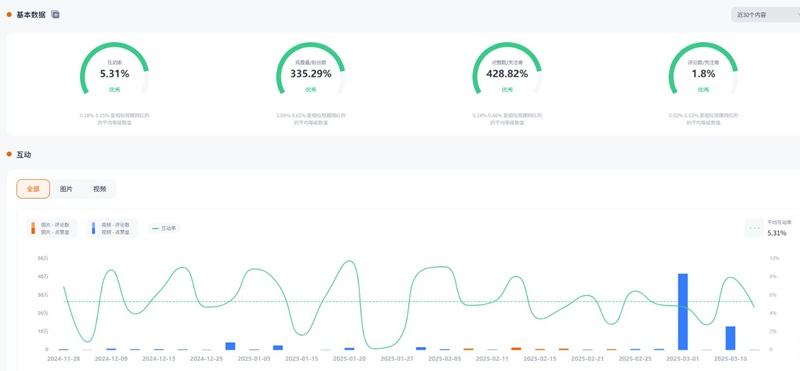
Task: Click the 2025-01-15 axis date label
Action: (x=302, y=359)
